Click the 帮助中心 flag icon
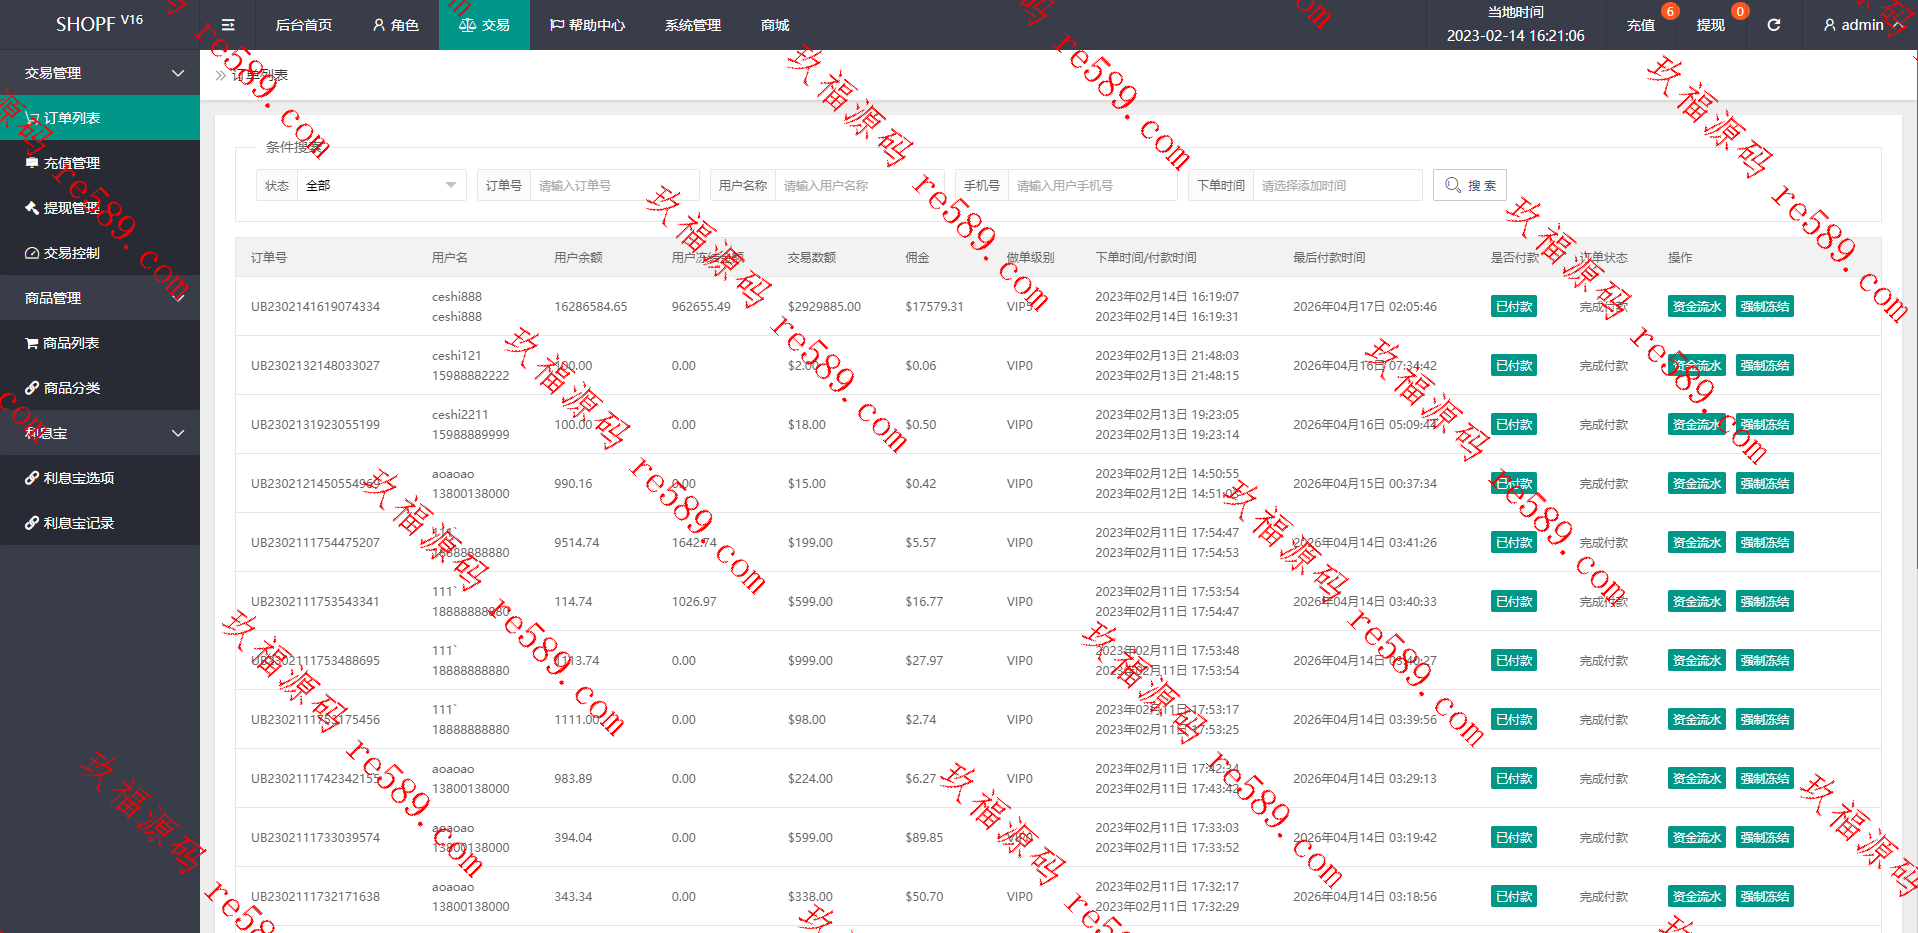Screen dimensions: 1918x933 [557, 25]
